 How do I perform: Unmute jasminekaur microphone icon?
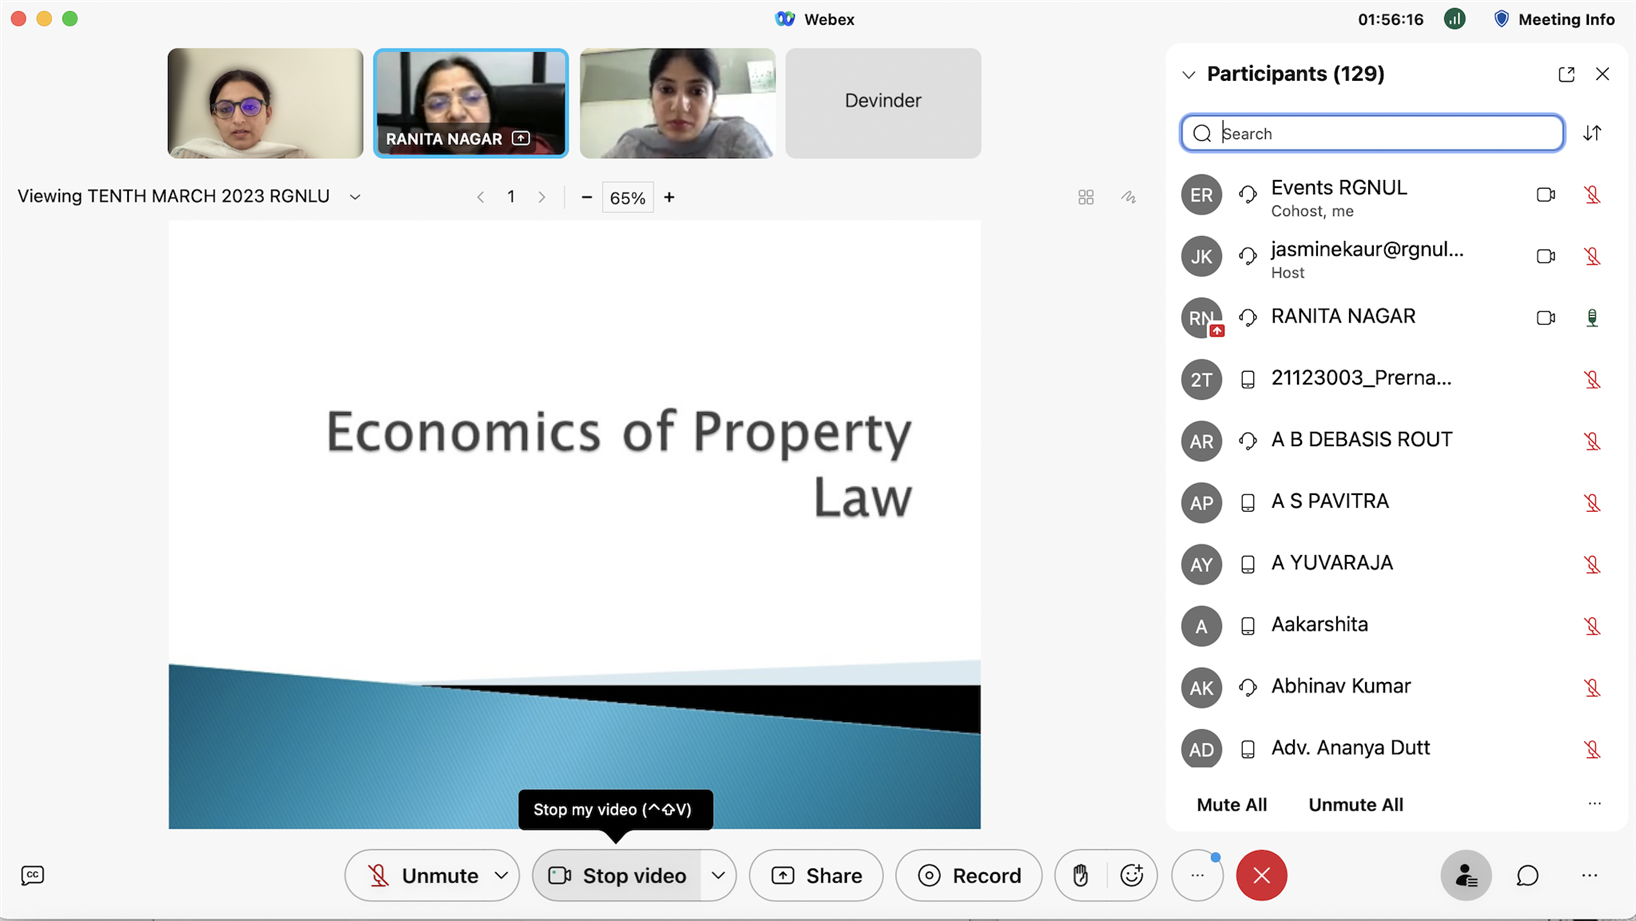click(1592, 256)
